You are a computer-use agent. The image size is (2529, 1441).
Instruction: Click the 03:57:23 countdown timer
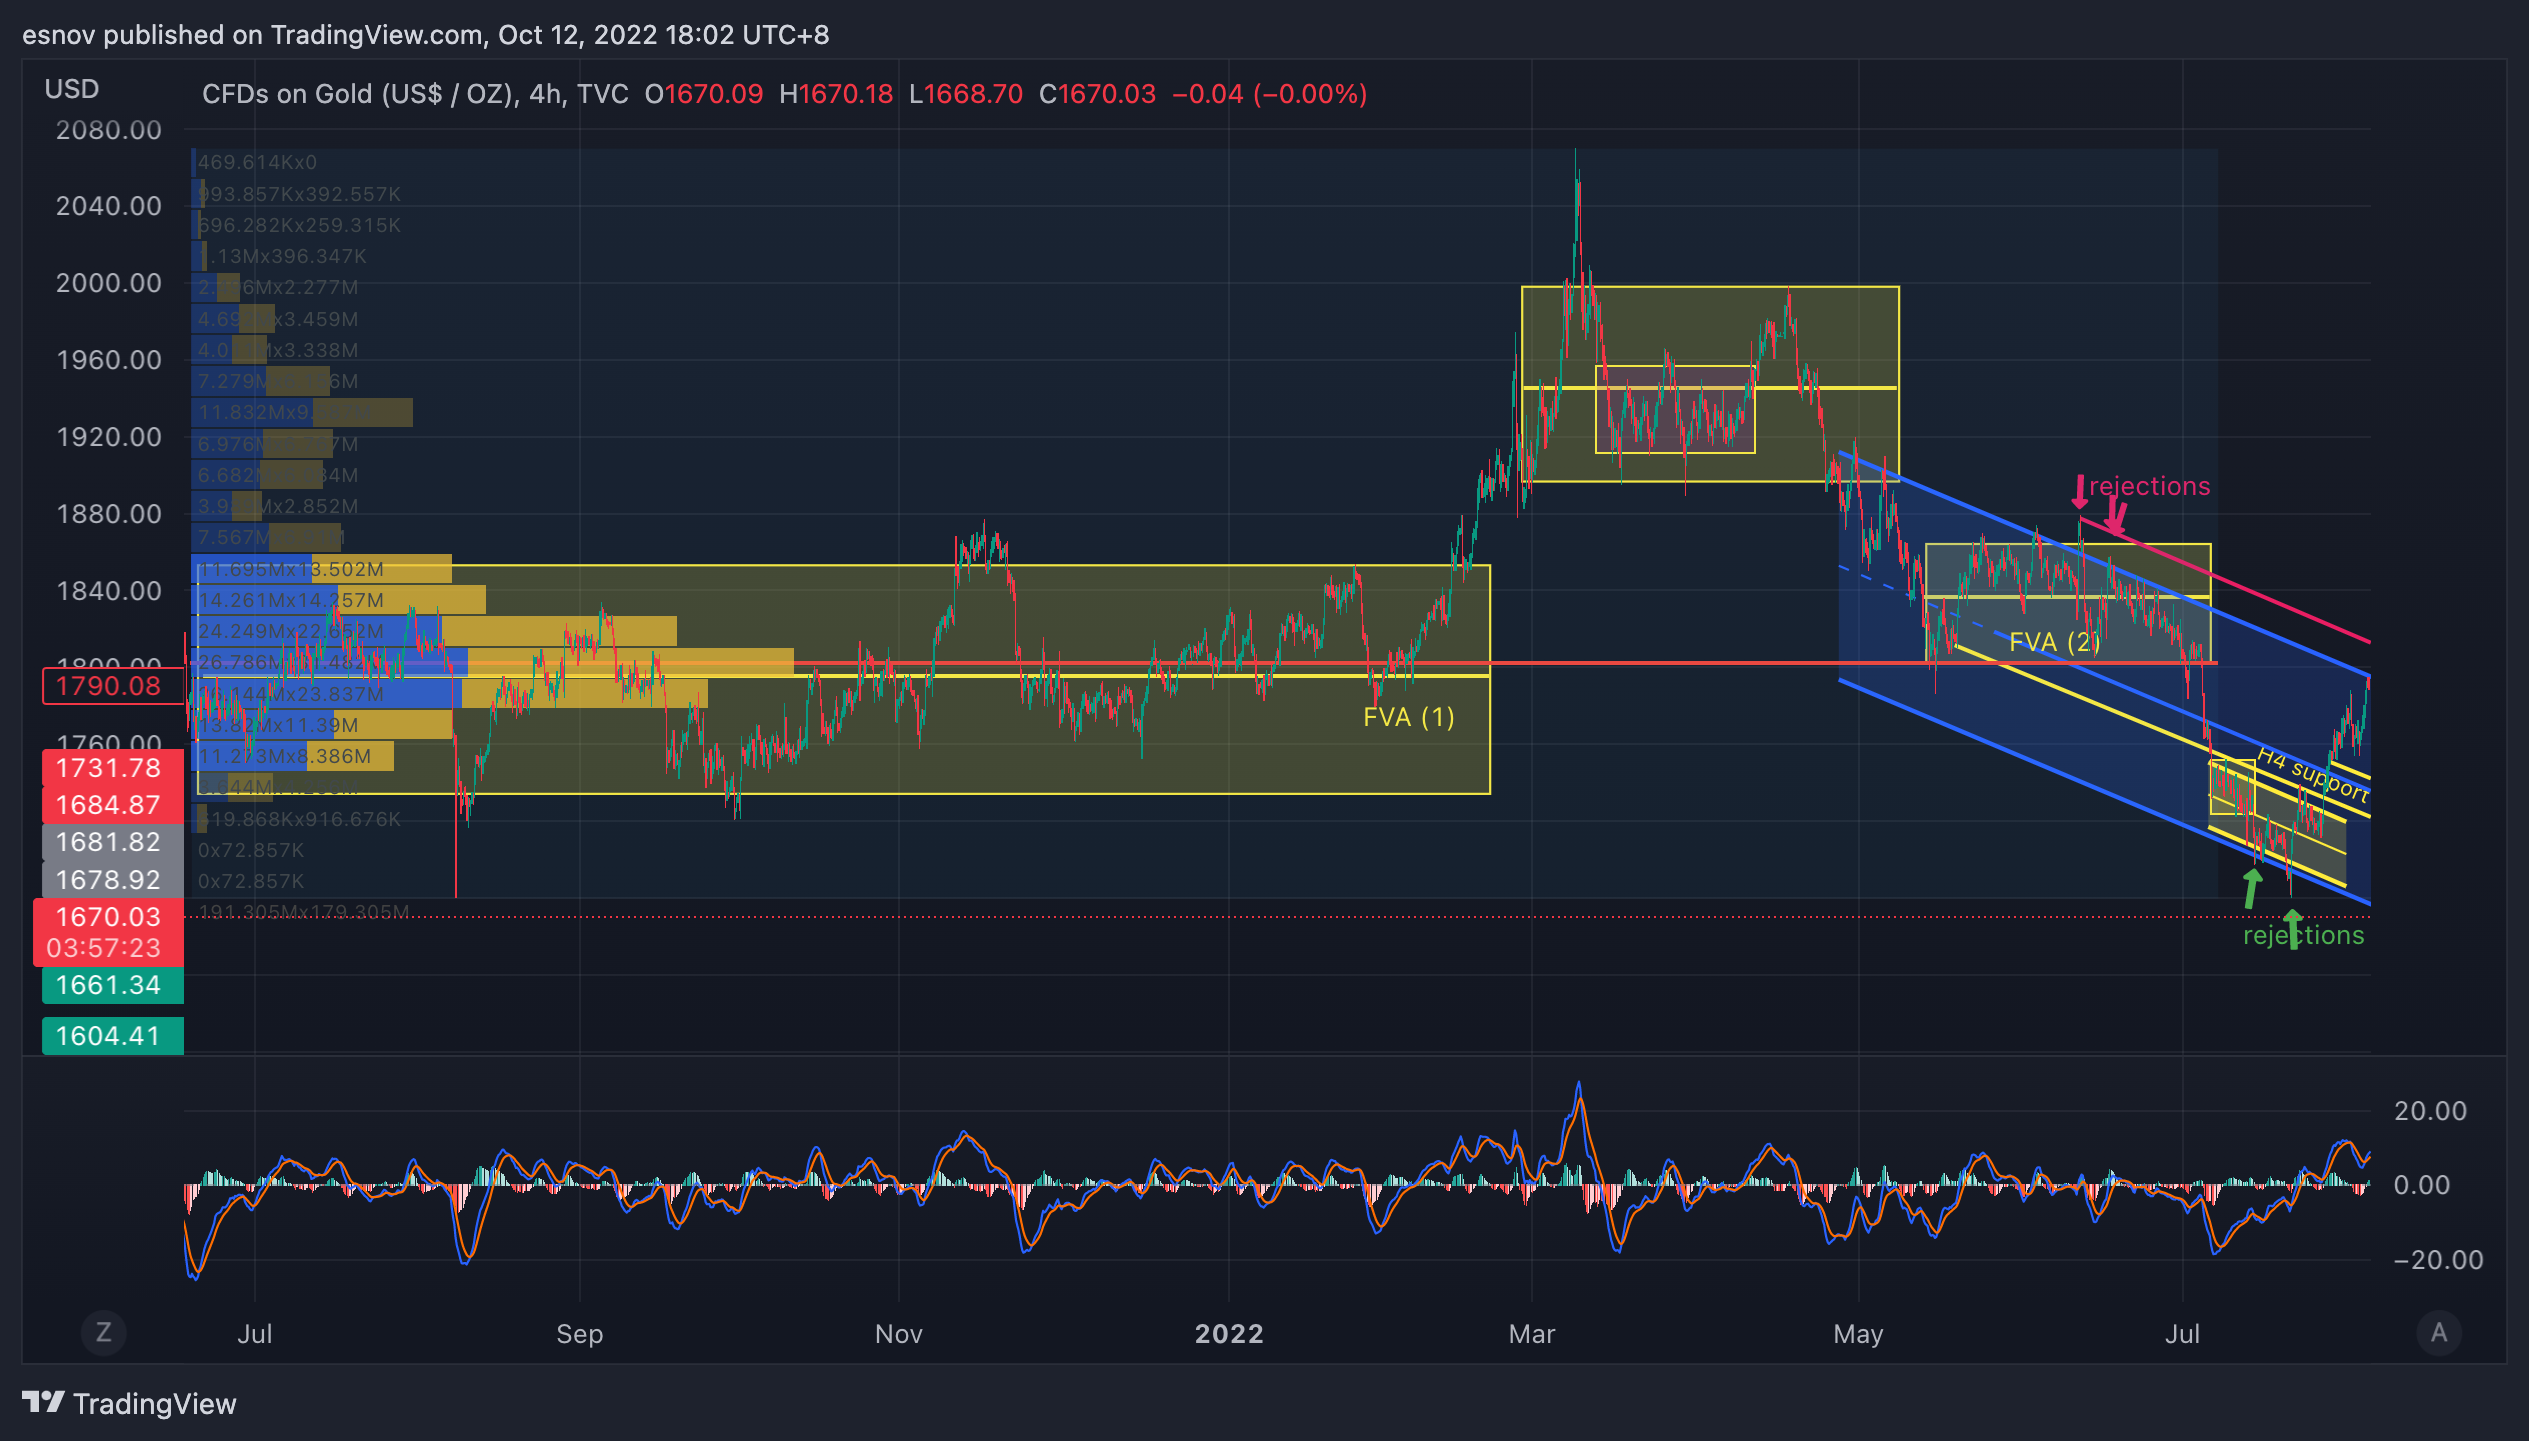point(104,948)
